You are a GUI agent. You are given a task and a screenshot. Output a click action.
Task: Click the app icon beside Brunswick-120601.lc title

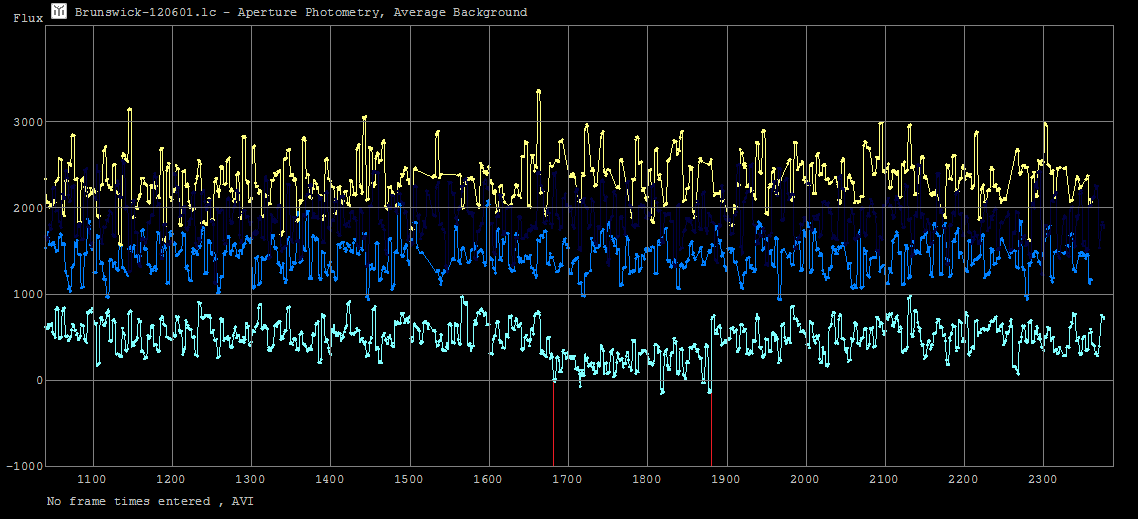[59, 11]
